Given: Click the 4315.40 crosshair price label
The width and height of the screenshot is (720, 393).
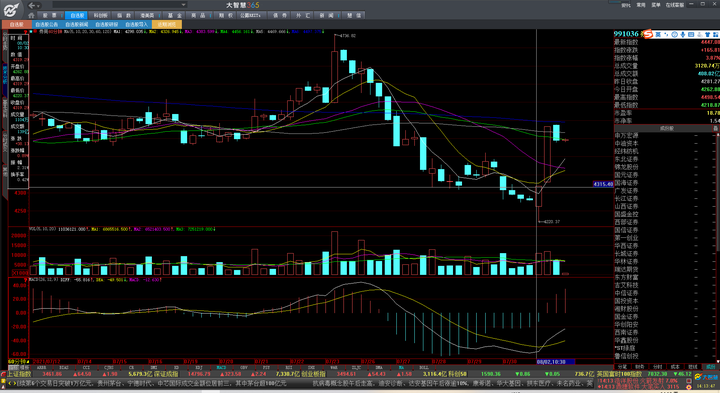Looking at the screenshot, I should 602,184.
